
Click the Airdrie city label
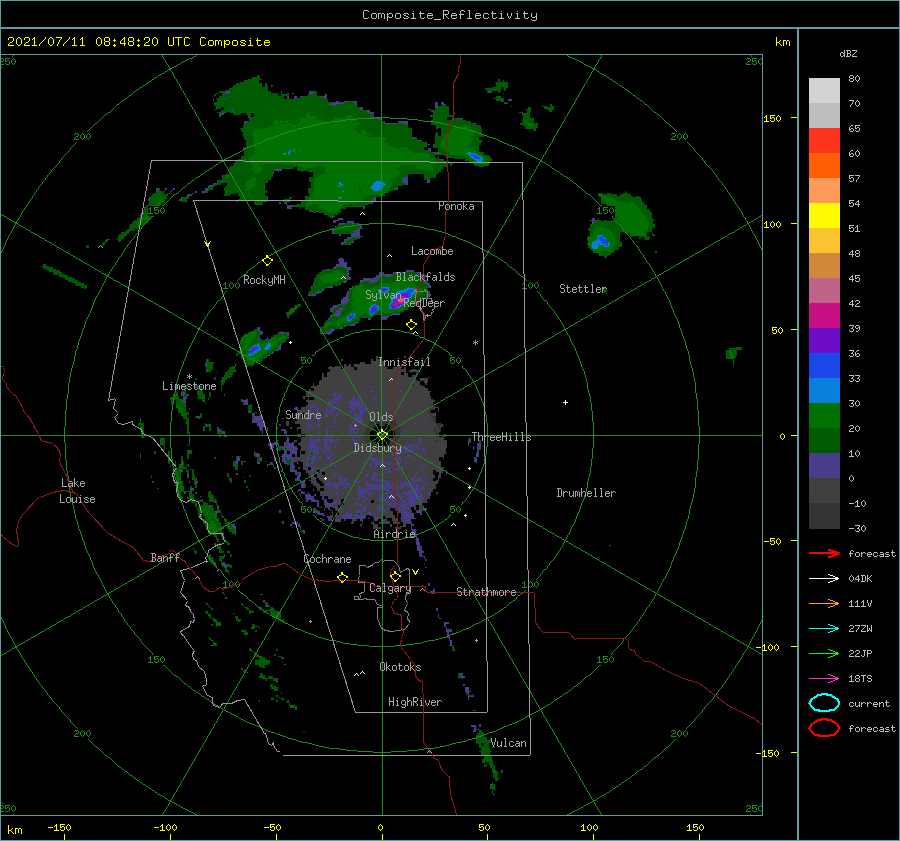pos(394,534)
